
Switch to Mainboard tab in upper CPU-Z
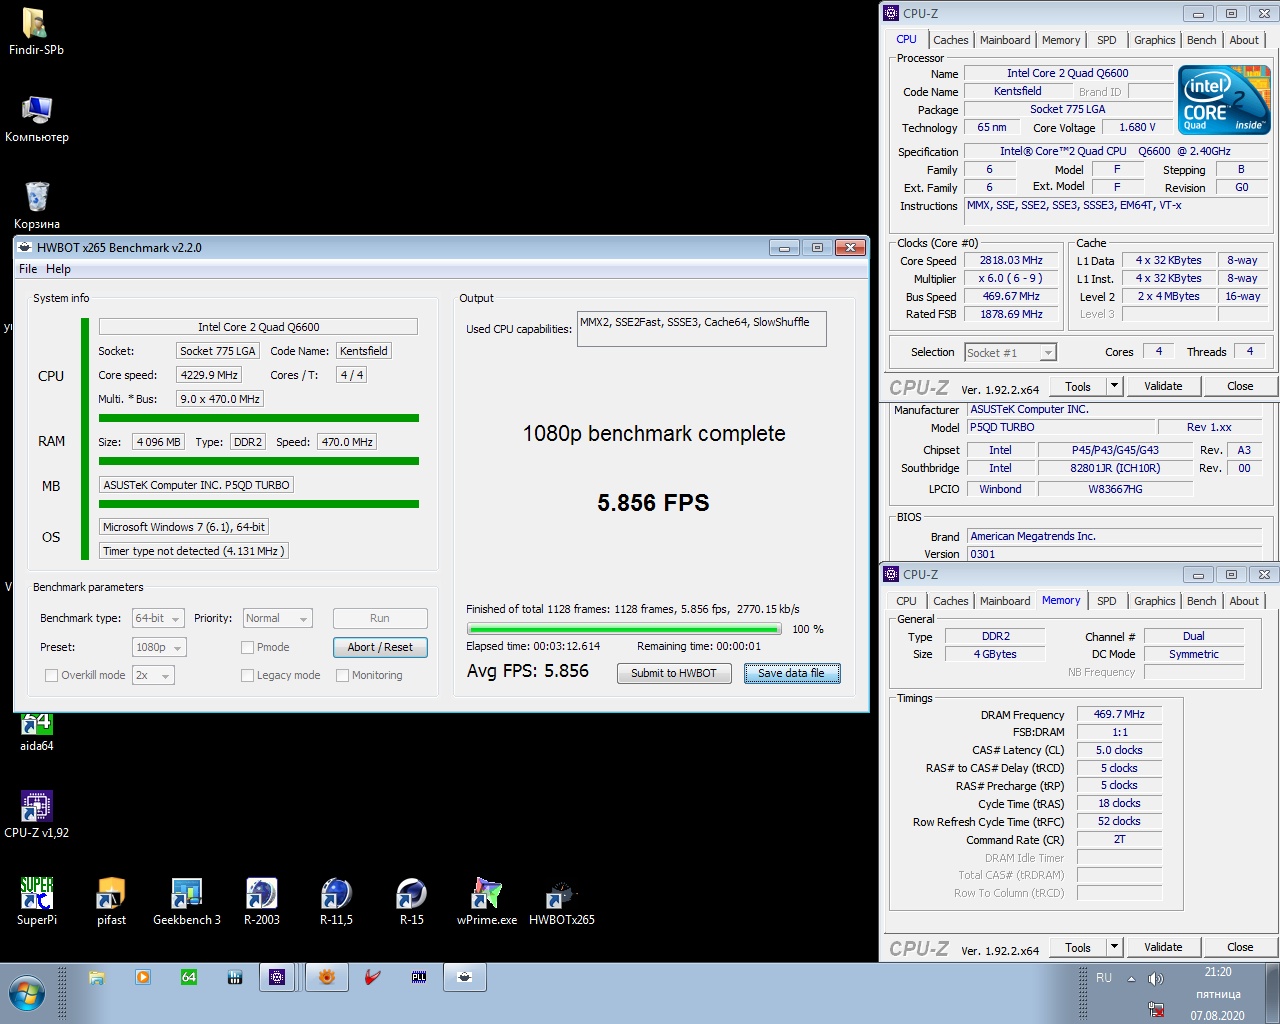(1005, 40)
